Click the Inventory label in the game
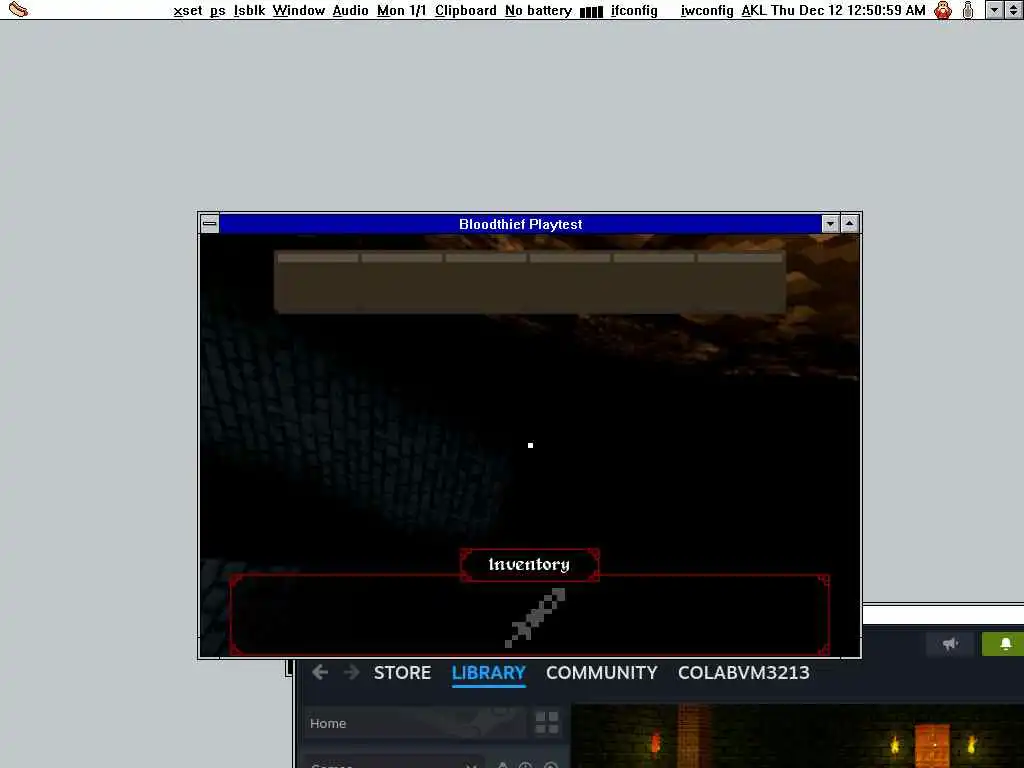Screen dimensions: 1024x768 (x=529, y=564)
